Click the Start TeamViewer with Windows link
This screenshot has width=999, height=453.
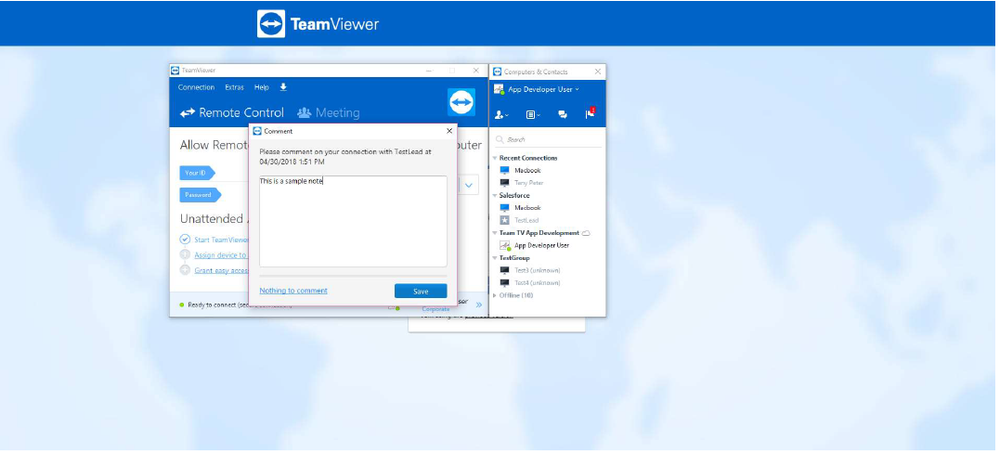pyautogui.click(x=221, y=240)
